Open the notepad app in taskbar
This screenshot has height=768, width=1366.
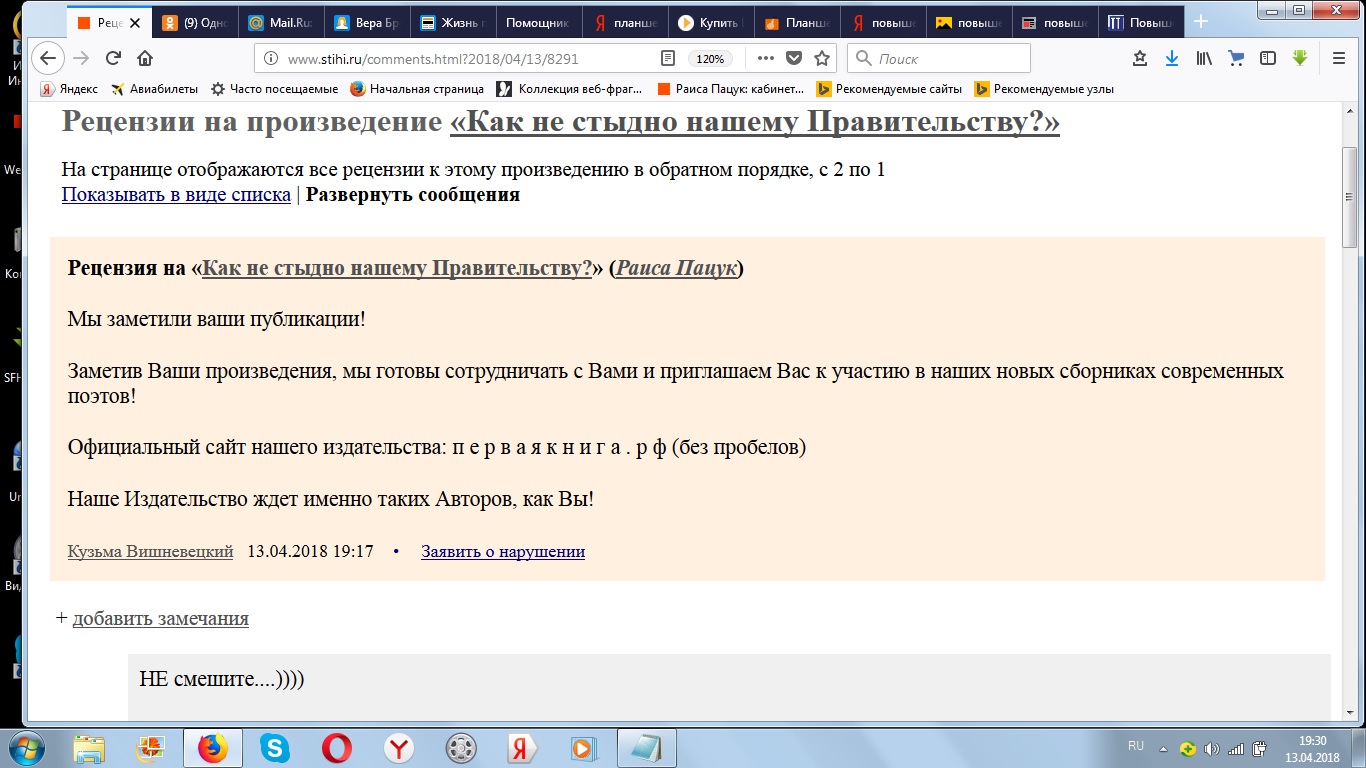[647, 748]
